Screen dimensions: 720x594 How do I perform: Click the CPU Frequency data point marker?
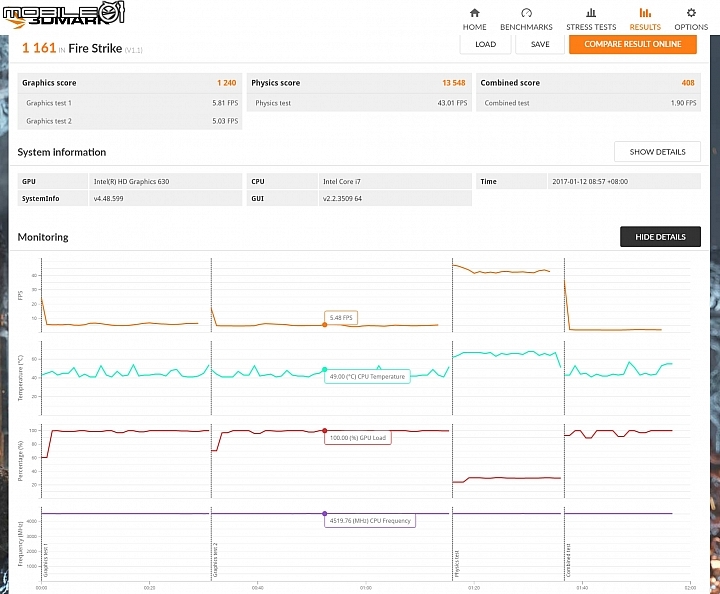[x=325, y=514]
